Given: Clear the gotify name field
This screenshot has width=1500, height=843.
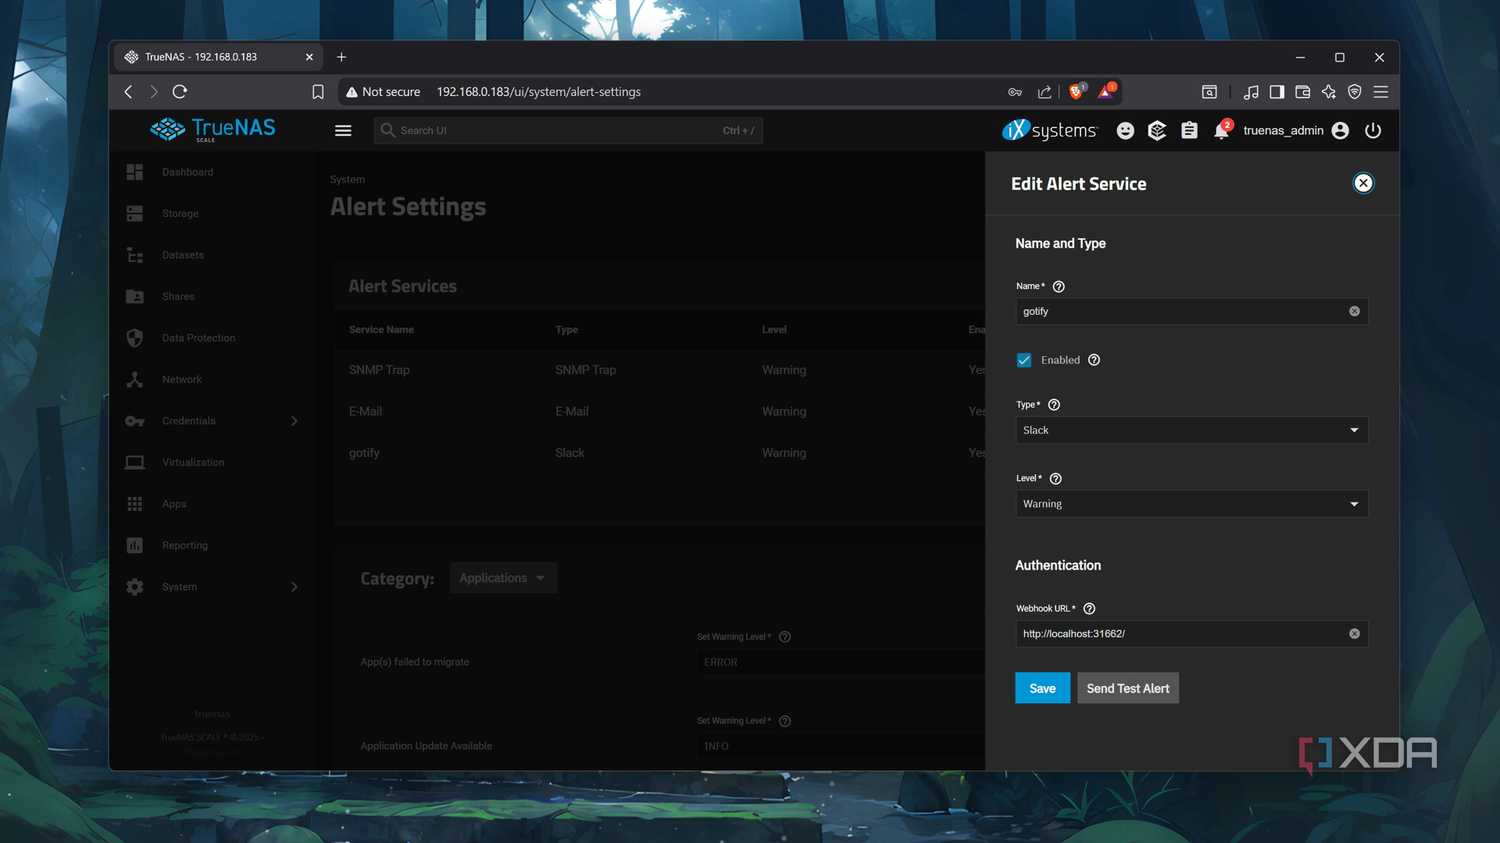Looking at the screenshot, I should 1354,311.
